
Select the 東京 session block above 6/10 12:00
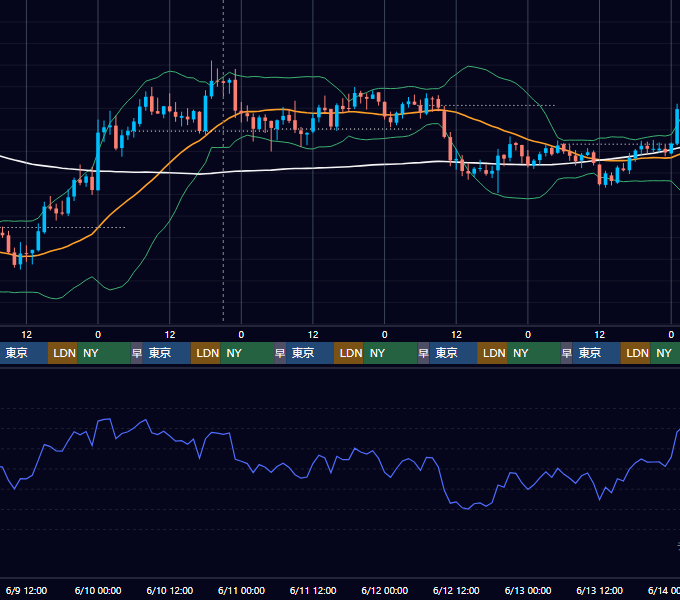[167, 353]
